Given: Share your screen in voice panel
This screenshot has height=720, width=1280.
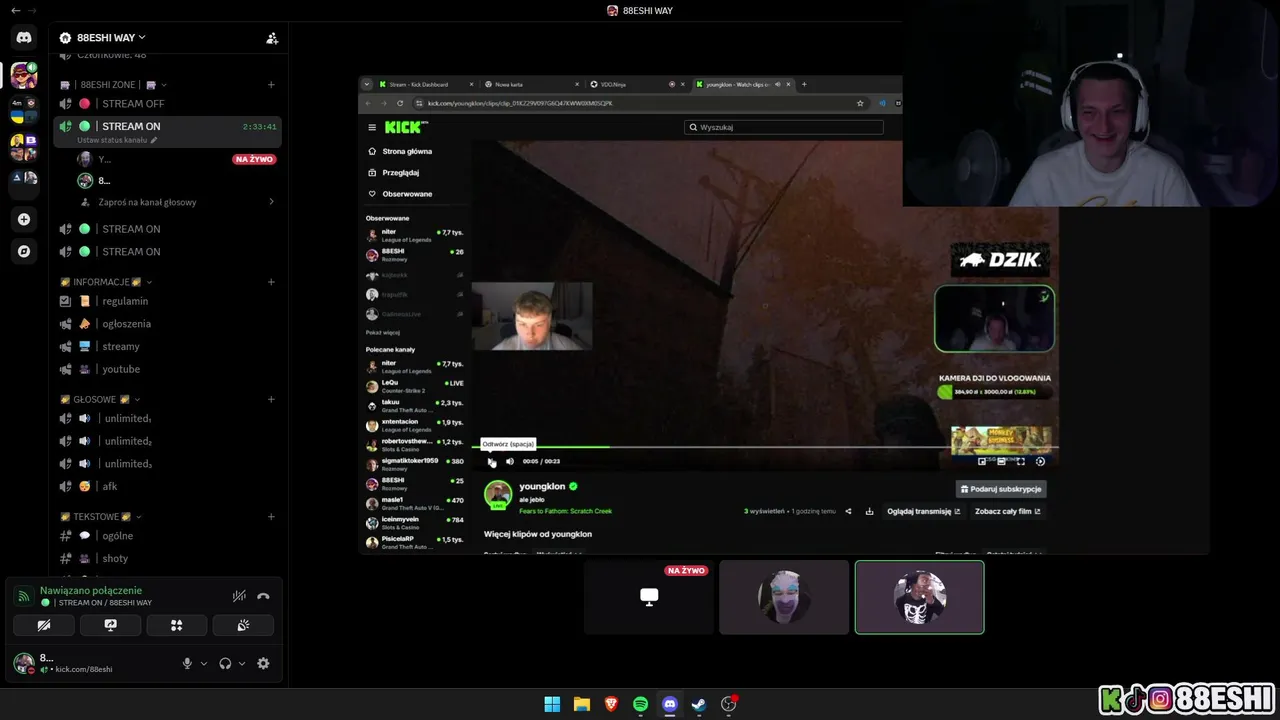Looking at the screenshot, I should [110, 625].
